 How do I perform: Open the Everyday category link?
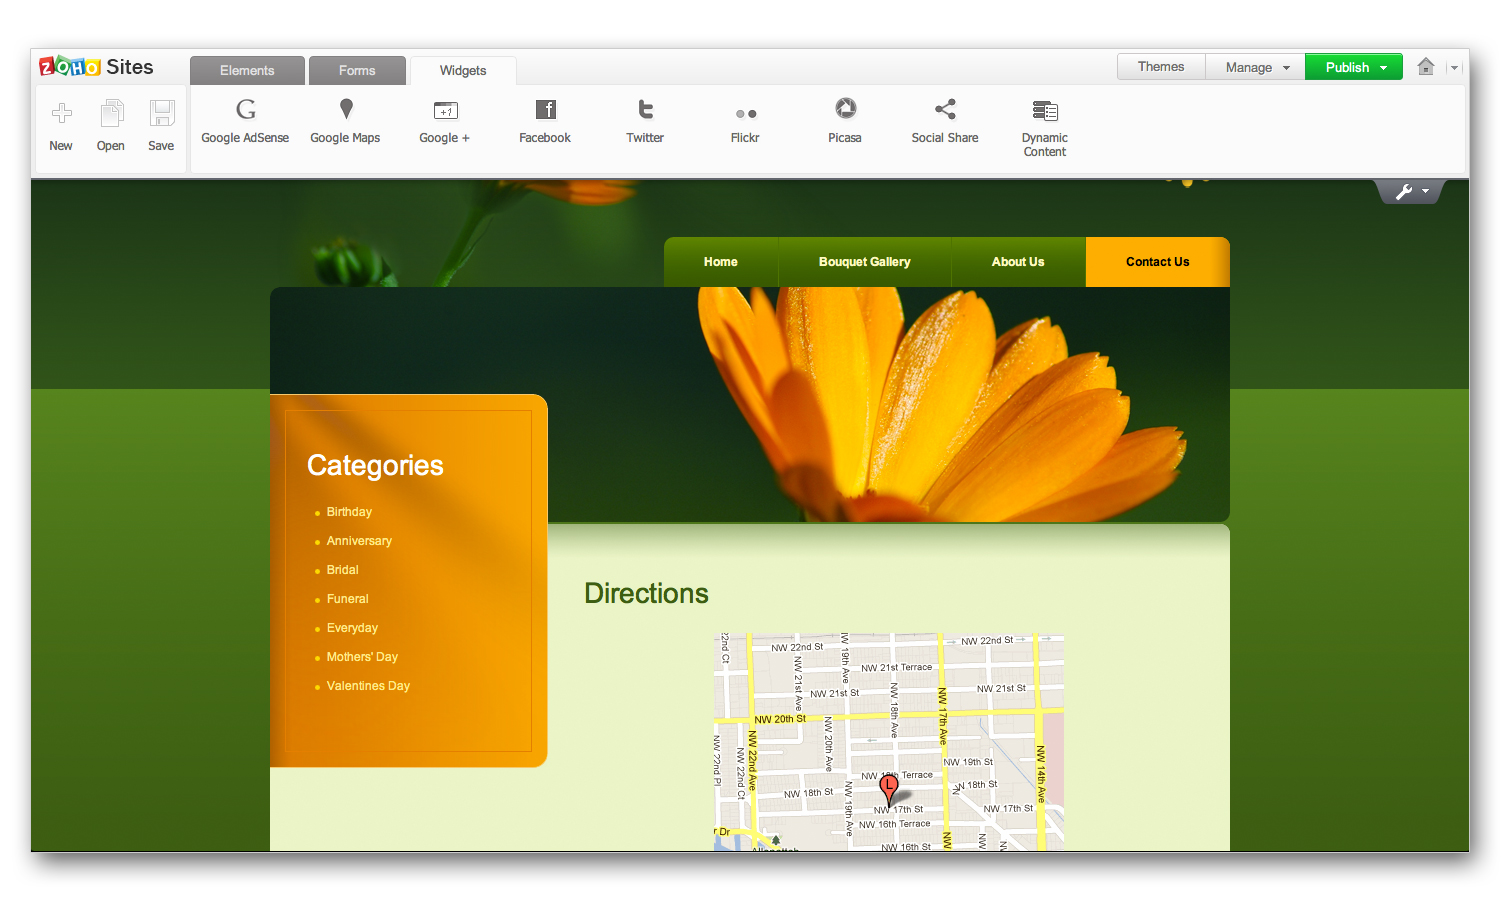tap(352, 628)
